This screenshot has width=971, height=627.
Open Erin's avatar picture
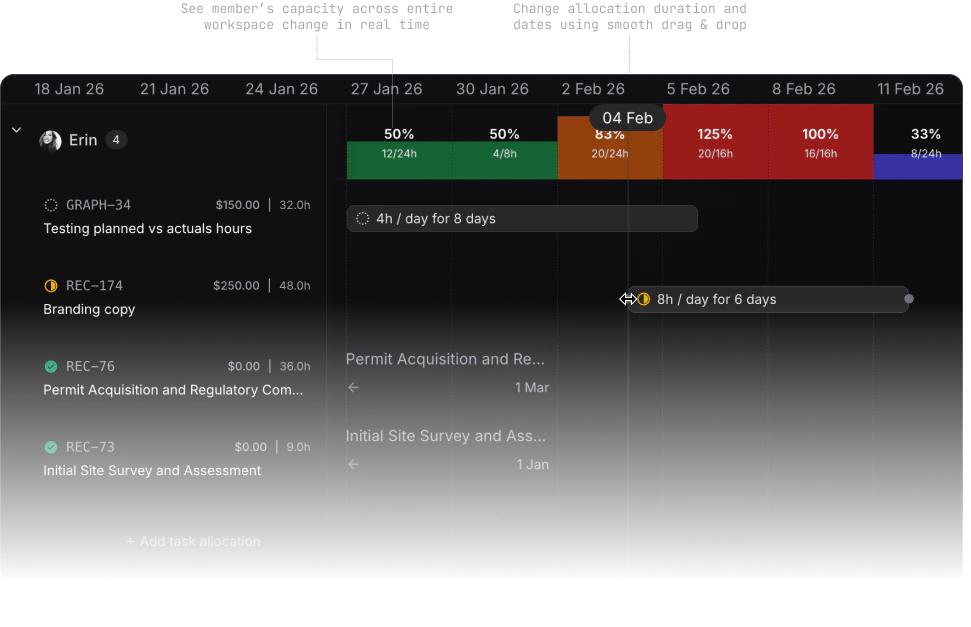(x=51, y=139)
